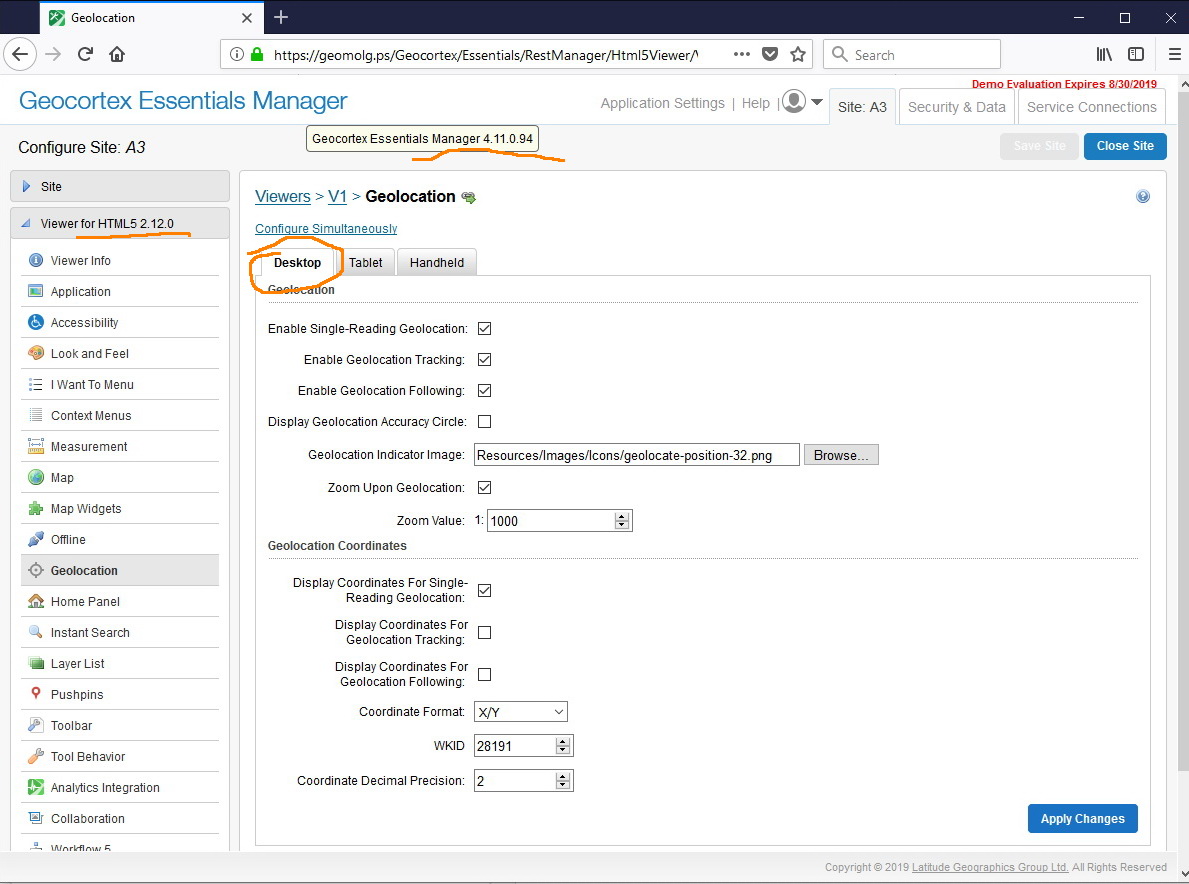Click the Home Panel house icon
The image size is (1189, 884).
click(x=36, y=601)
